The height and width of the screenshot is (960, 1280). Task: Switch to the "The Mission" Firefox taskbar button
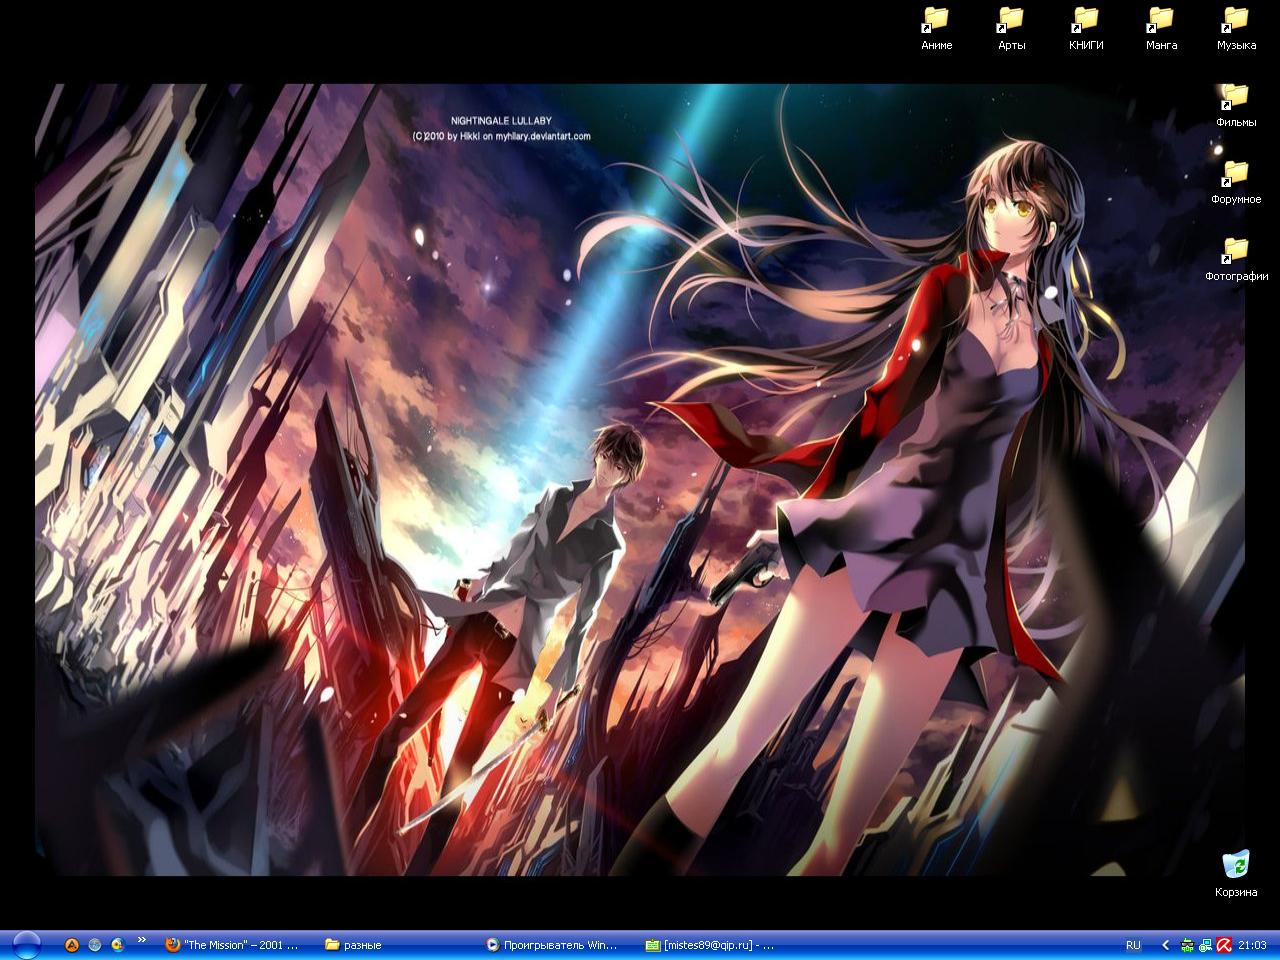tap(233, 945)
